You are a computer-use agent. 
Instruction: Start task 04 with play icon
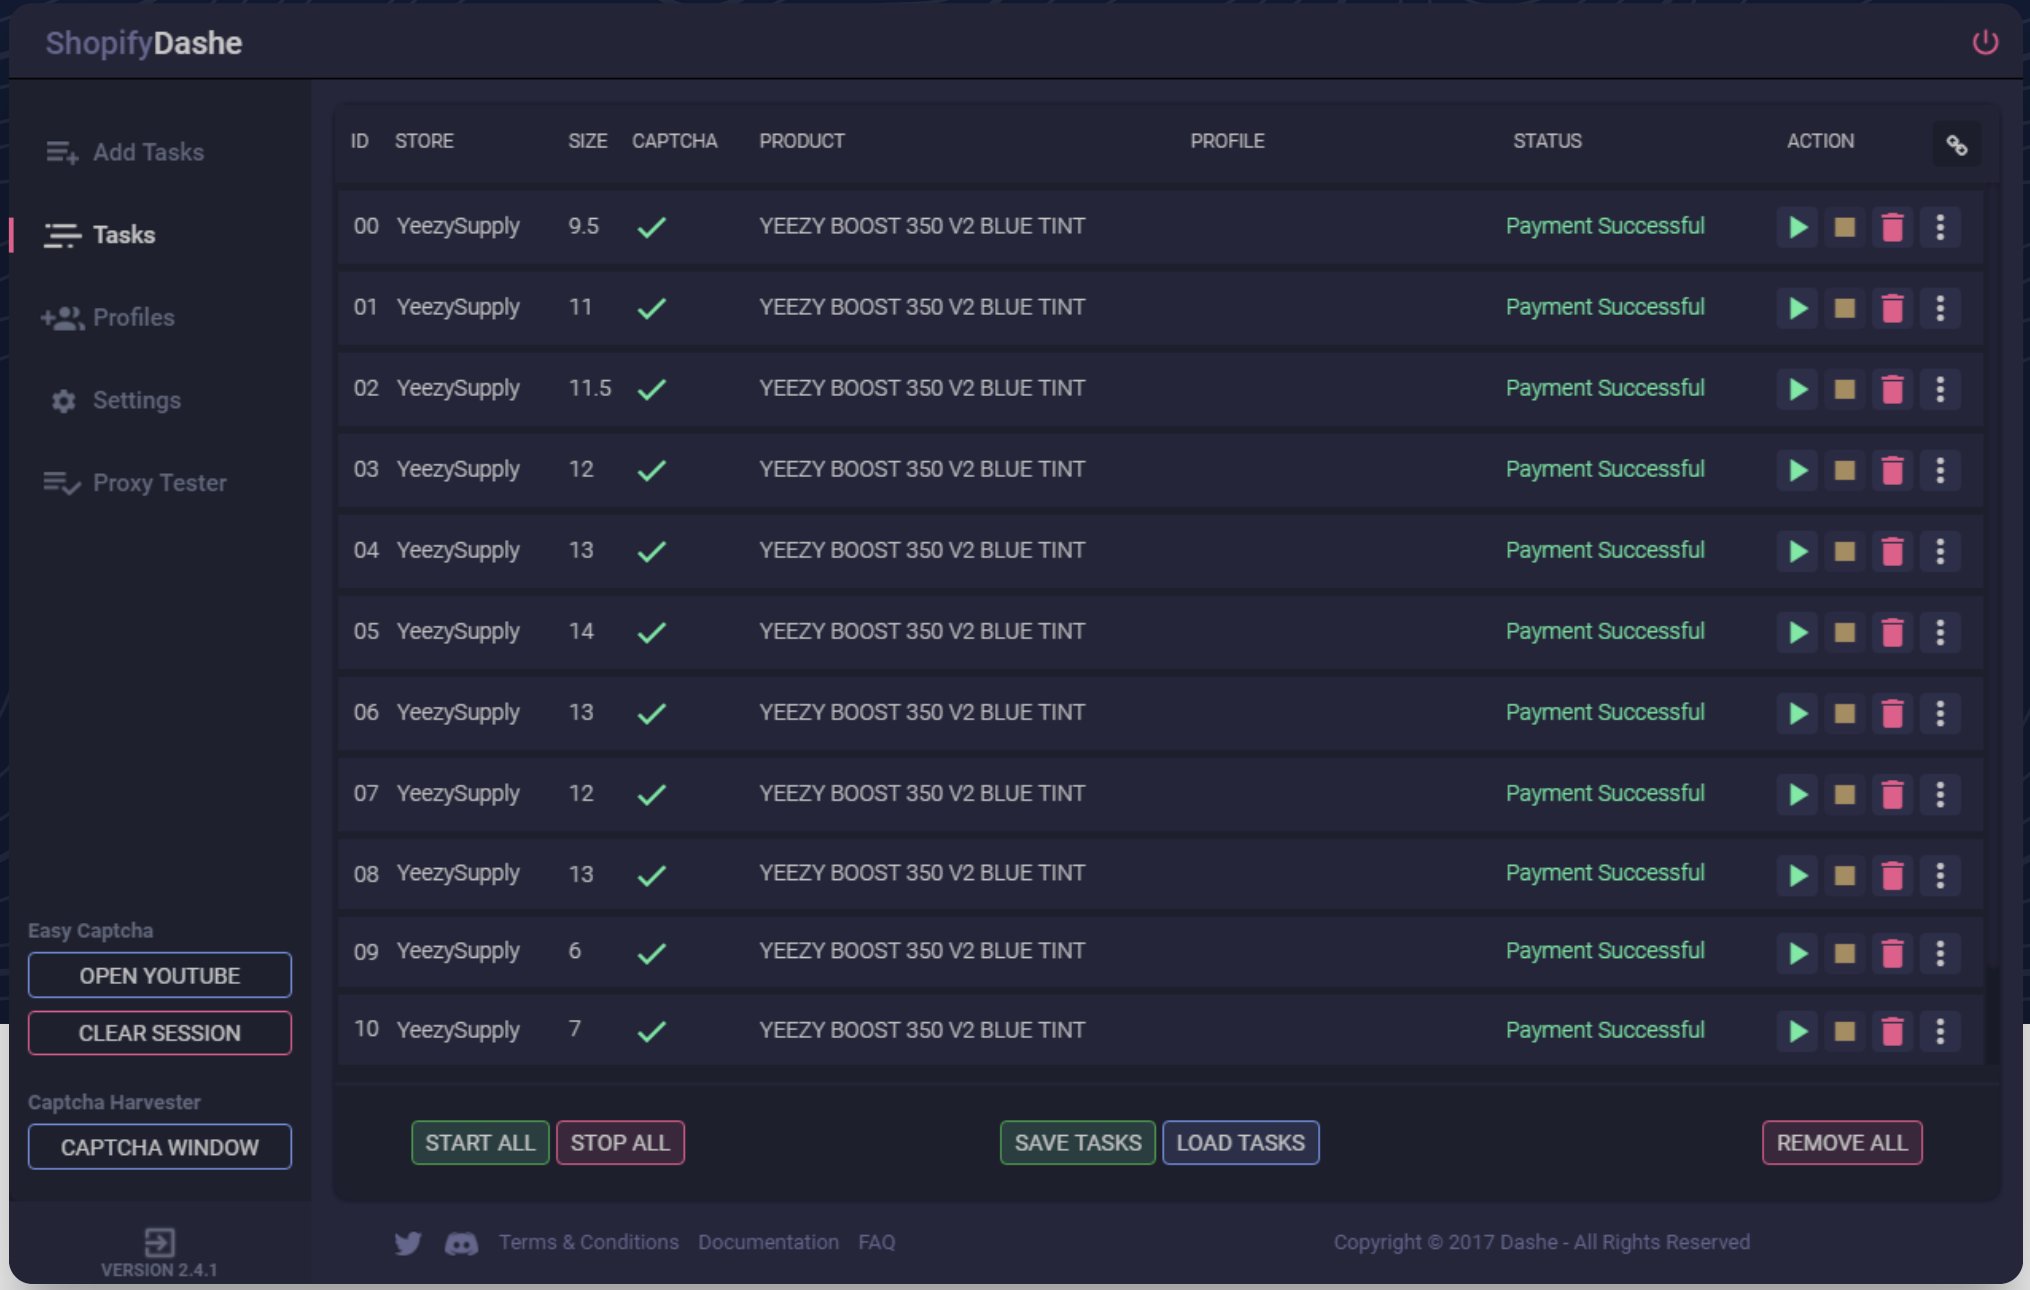click(1797, 551)
